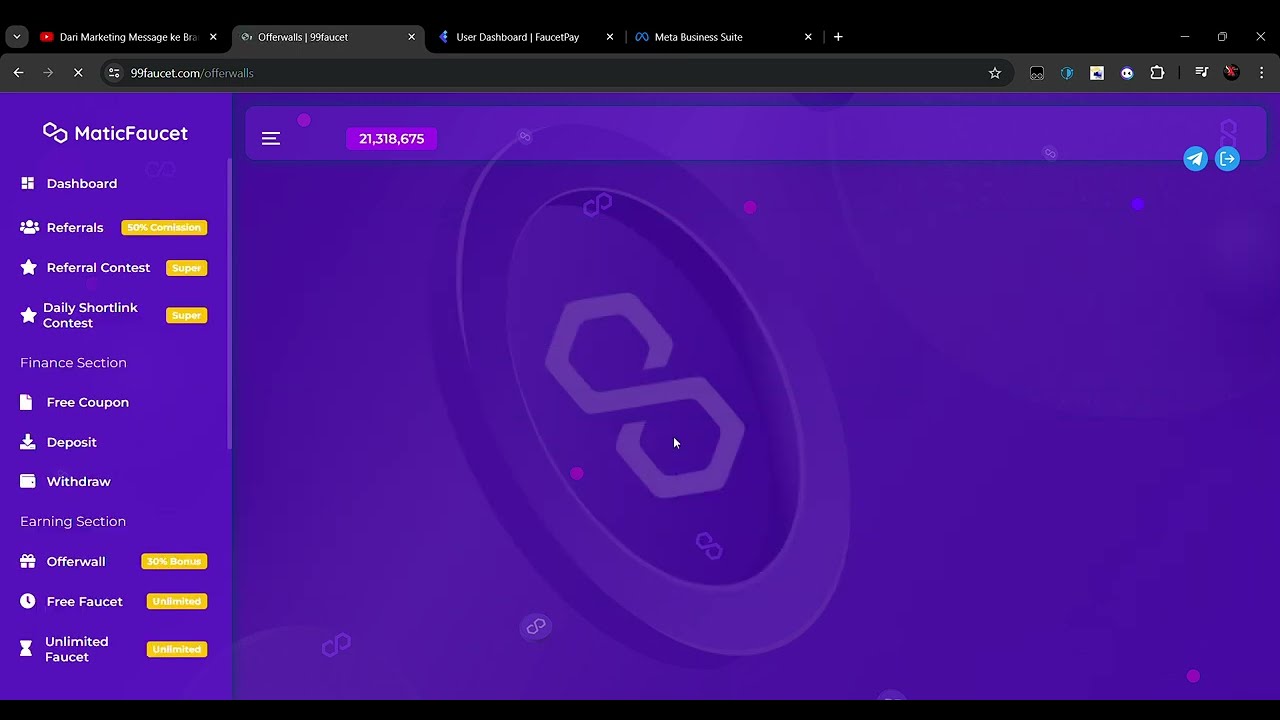
Task: Open the Telegram channel icon
Action: [x=1195, y=159]
